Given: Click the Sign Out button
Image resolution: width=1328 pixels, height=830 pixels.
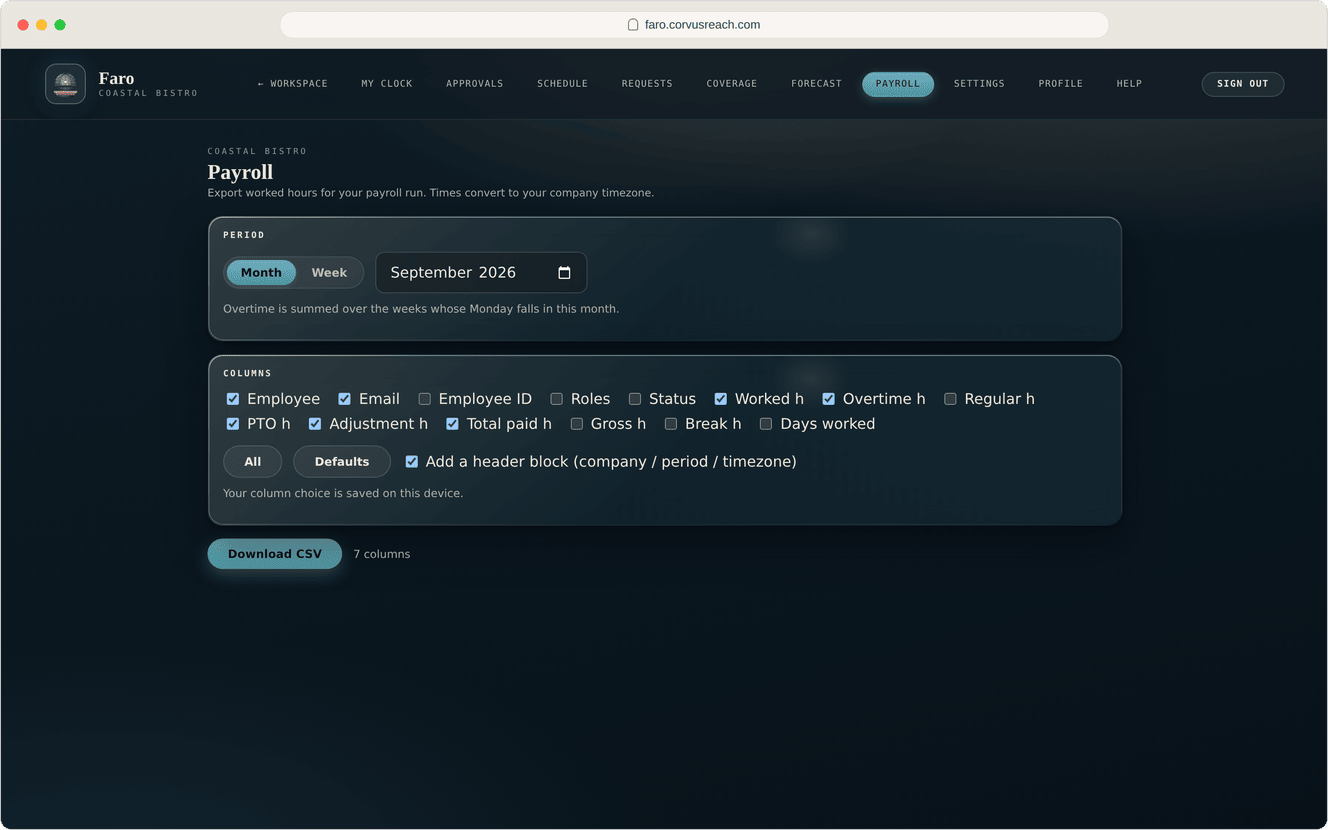Looking at the screenshot, I should click(x=1243, y=84).
